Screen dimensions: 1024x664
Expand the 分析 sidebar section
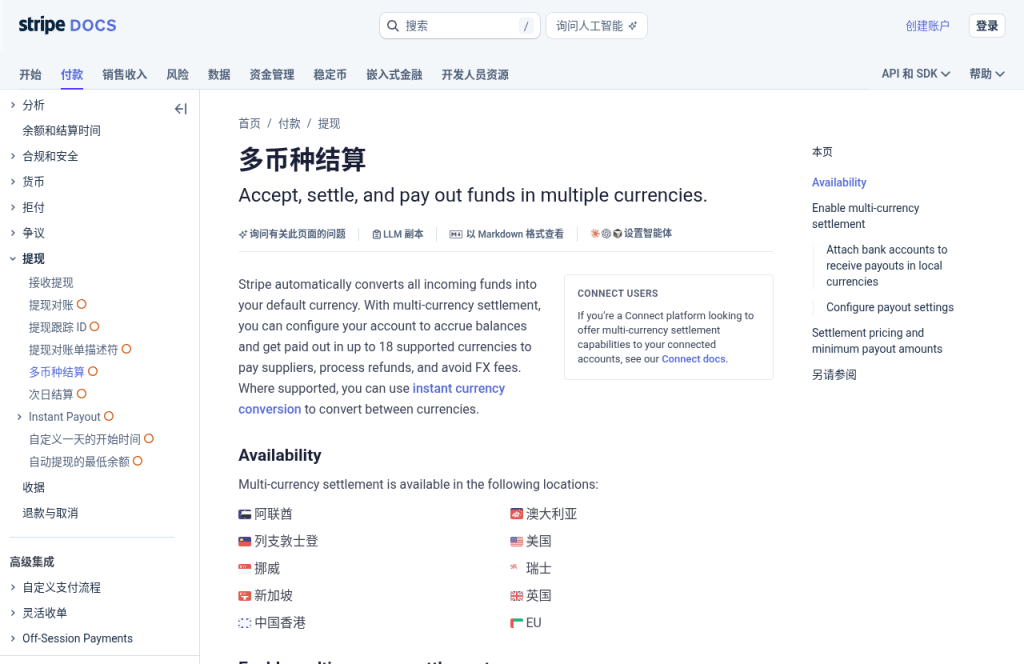pos(12,104)
